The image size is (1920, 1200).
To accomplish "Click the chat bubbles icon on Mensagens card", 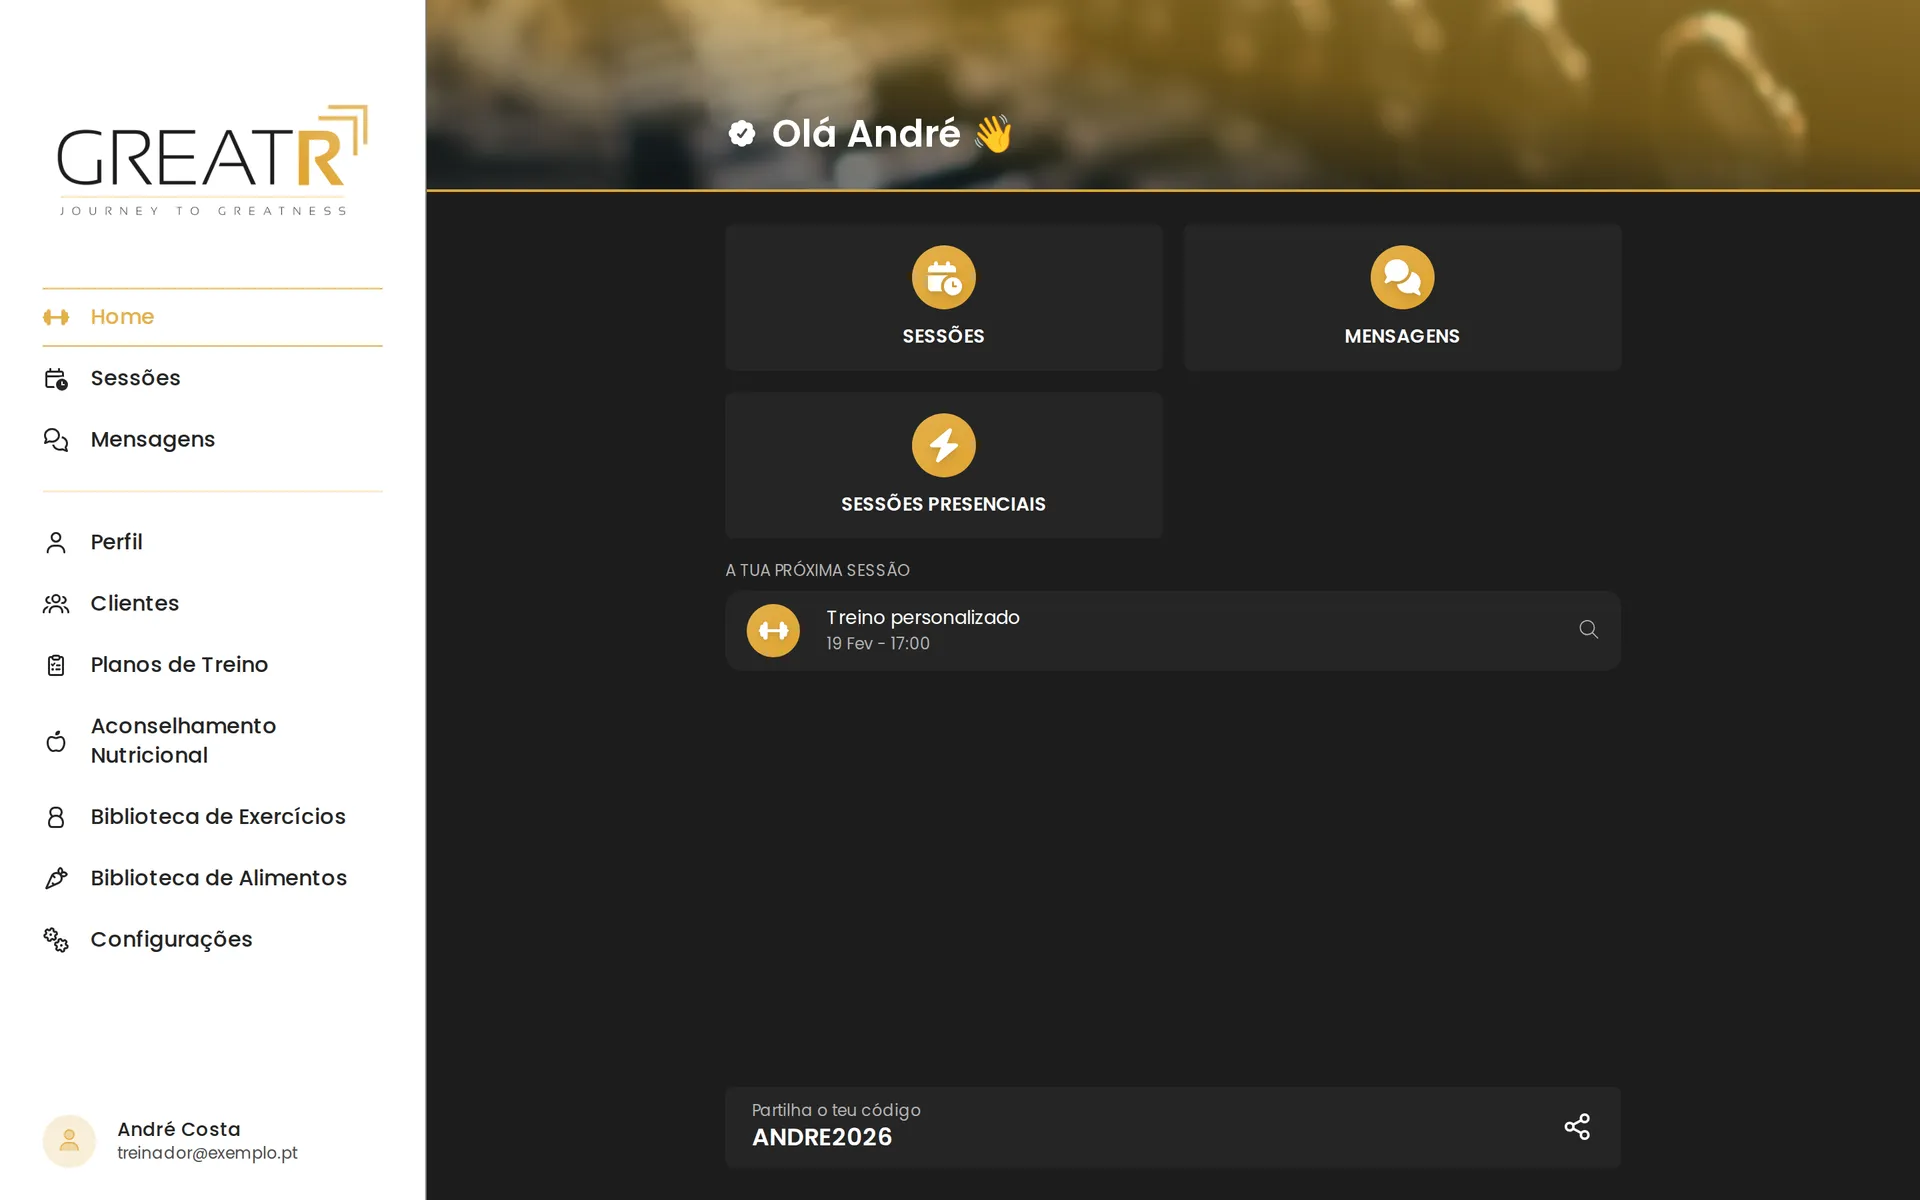I will [1402, 278].
